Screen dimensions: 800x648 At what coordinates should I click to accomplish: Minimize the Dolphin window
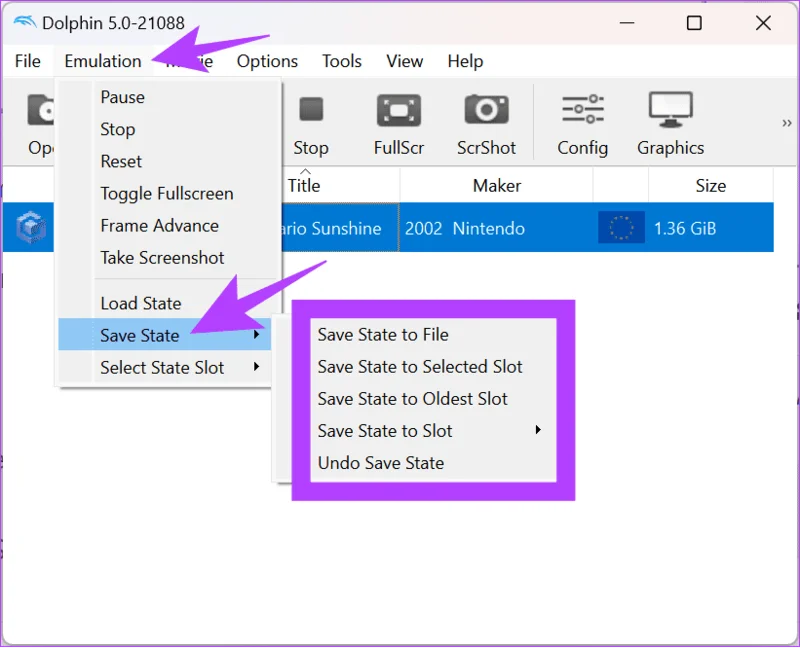(x=627, y=23)
